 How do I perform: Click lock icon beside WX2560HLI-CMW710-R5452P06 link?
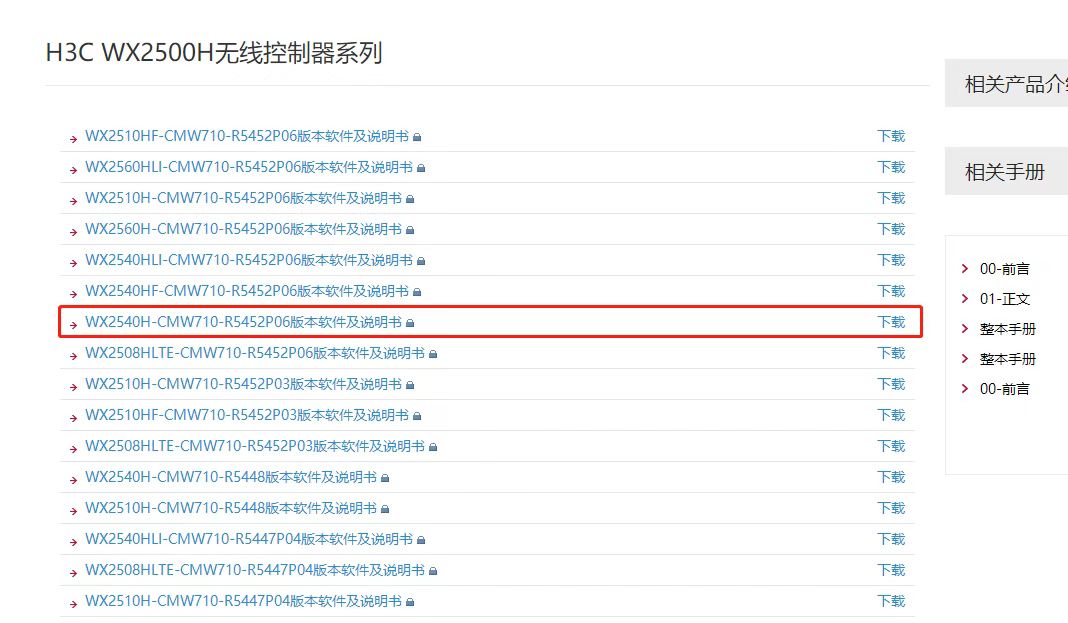[421, 168]
